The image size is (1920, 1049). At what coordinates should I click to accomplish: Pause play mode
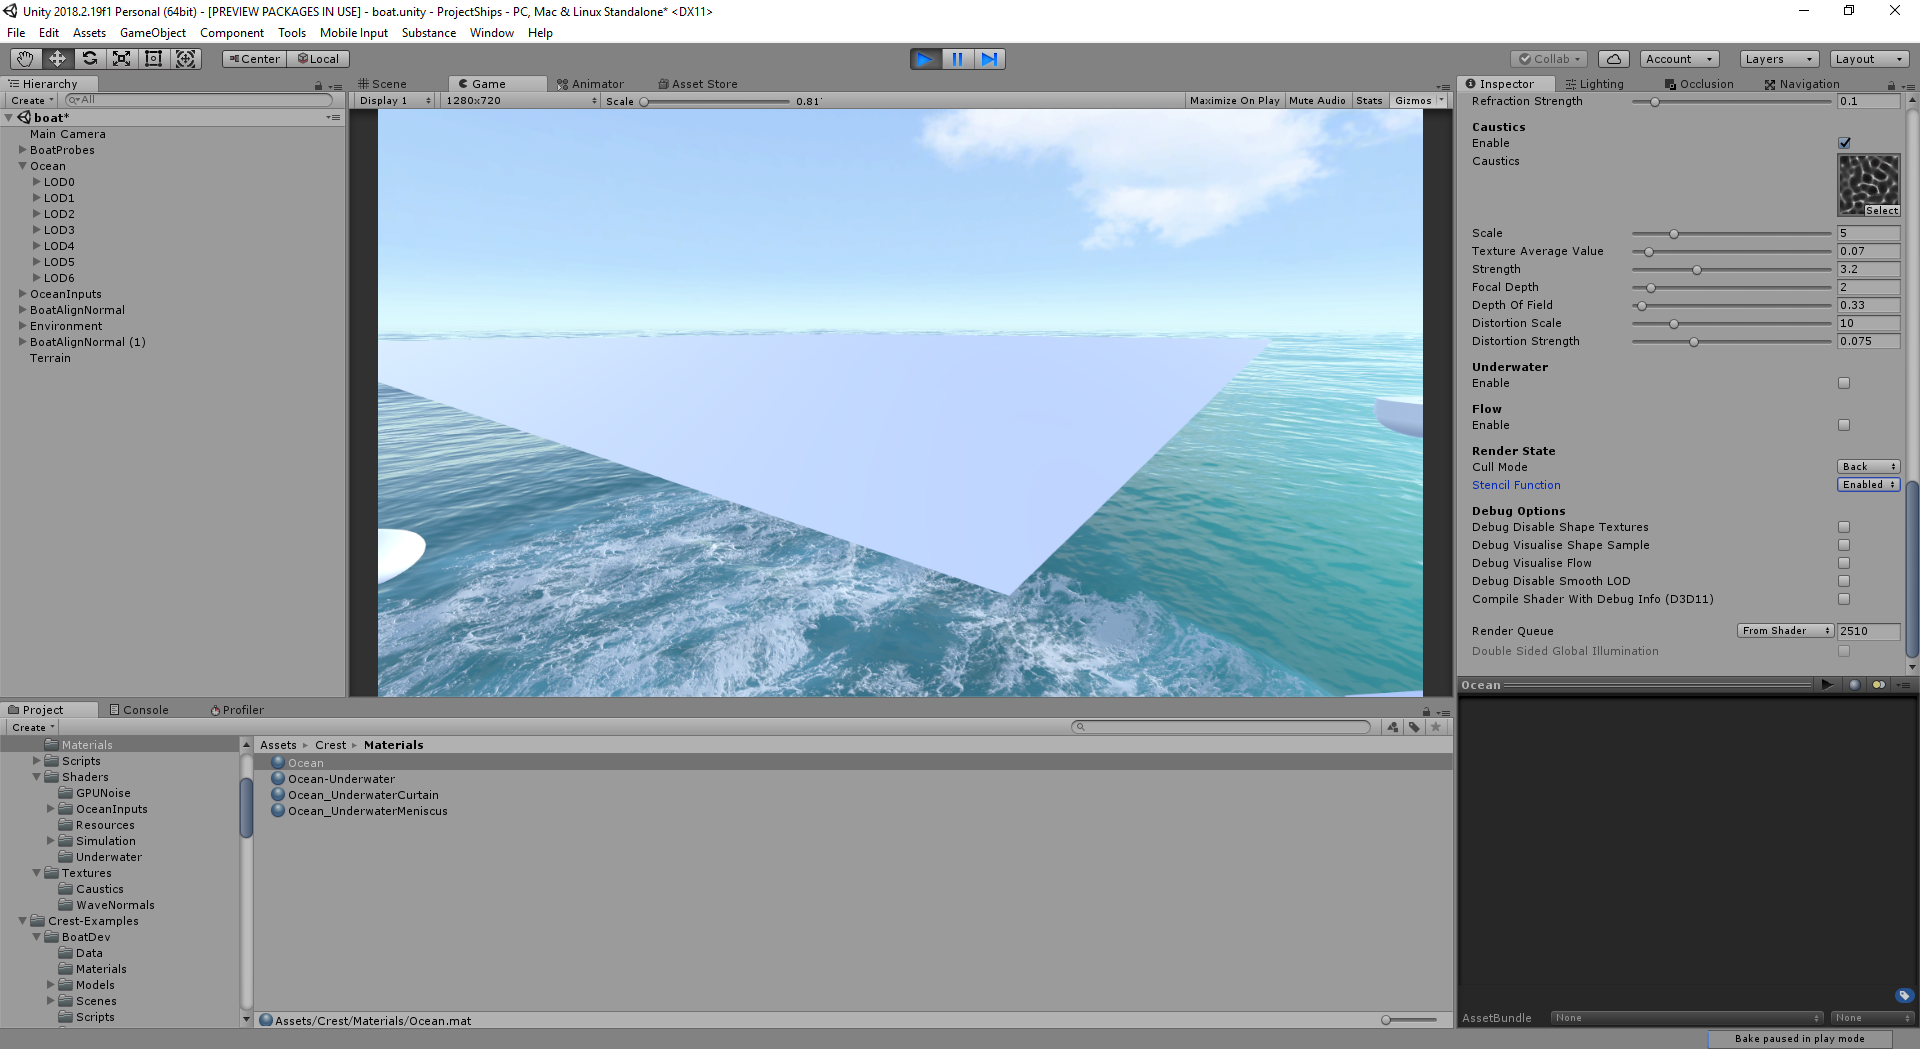pos(957,58)
